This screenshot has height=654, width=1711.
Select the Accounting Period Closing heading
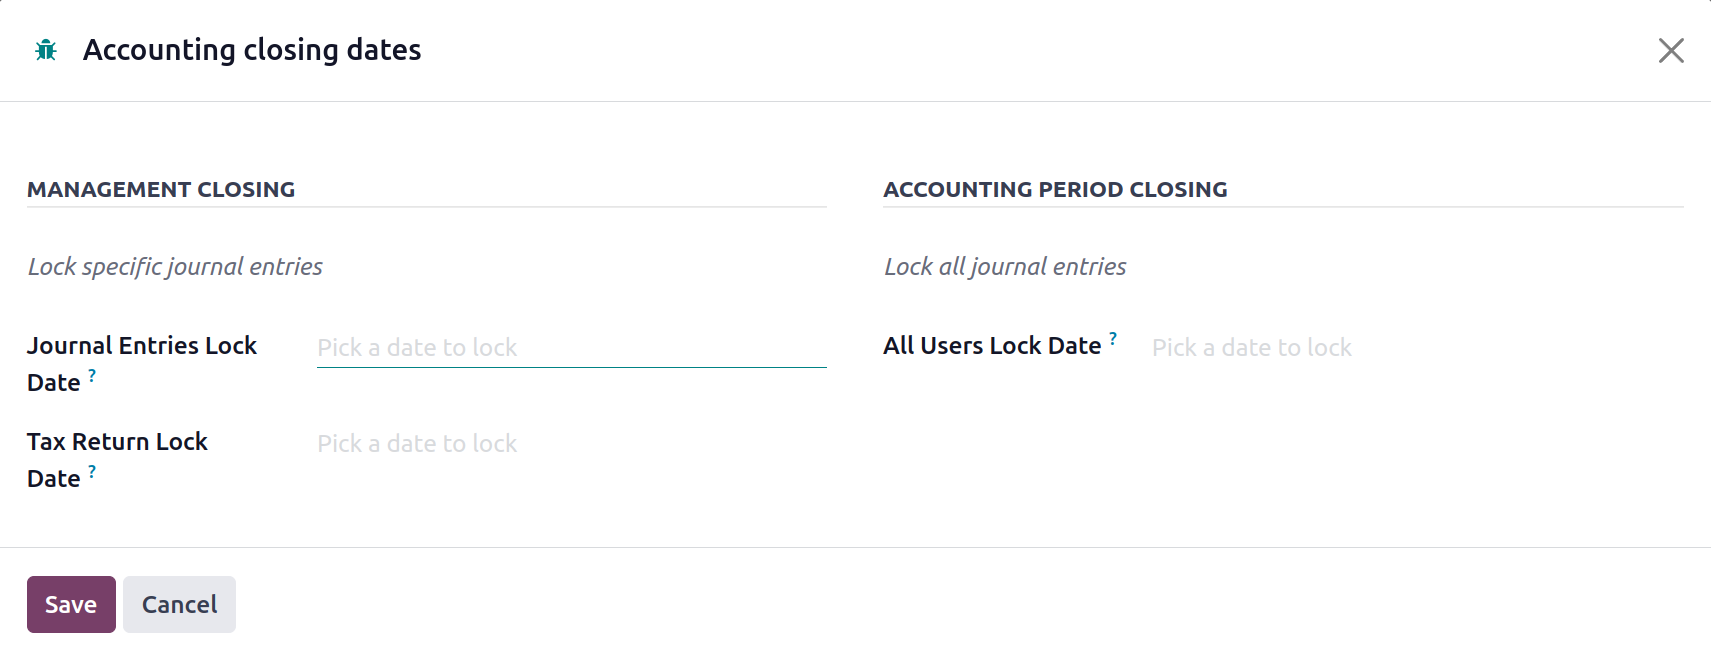pos(1055,190)
